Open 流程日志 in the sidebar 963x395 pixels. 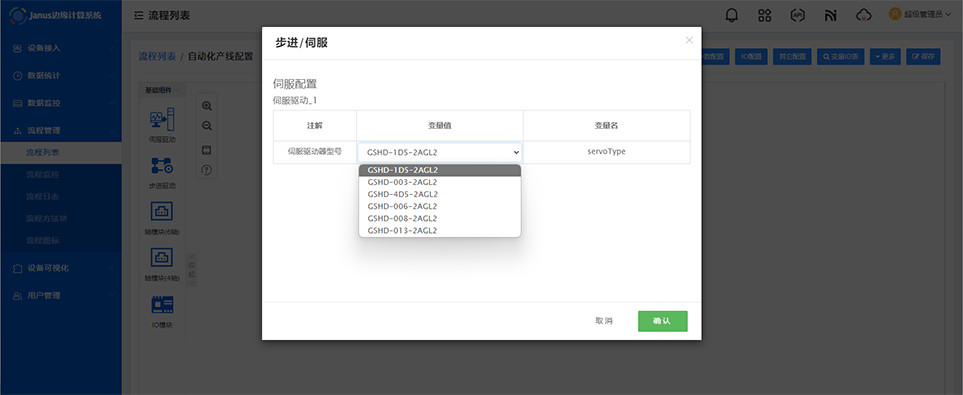[61, 197]
